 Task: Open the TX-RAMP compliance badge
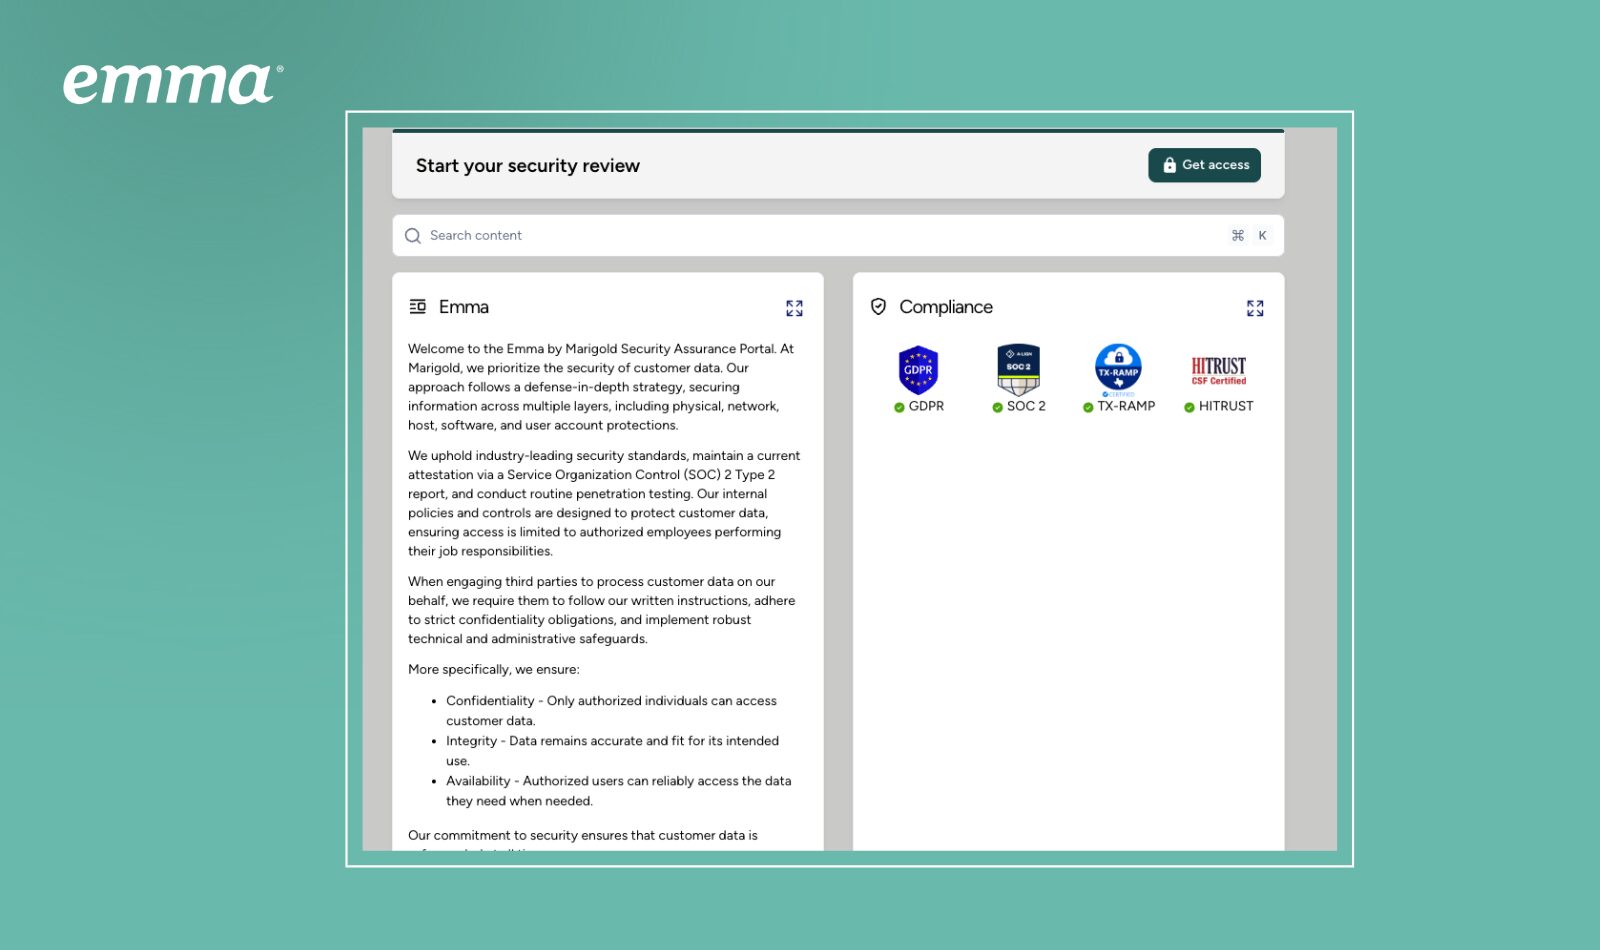point(1118,370)
